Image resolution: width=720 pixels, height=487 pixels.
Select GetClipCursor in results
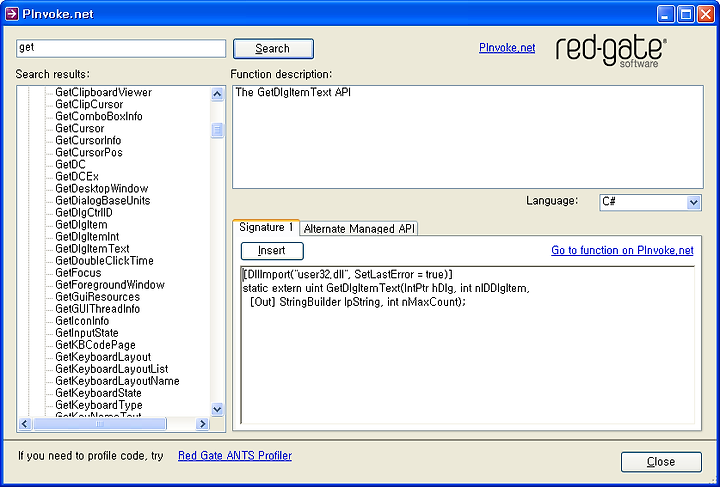pyautogui.click(x=89, y=104)
